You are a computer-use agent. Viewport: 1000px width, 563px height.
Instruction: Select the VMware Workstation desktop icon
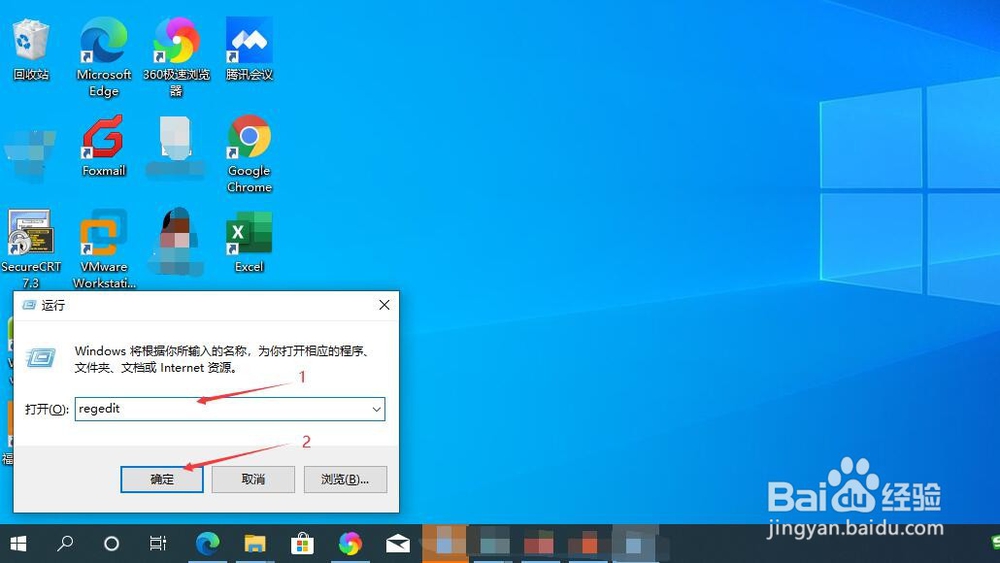(x=104, y=249)
